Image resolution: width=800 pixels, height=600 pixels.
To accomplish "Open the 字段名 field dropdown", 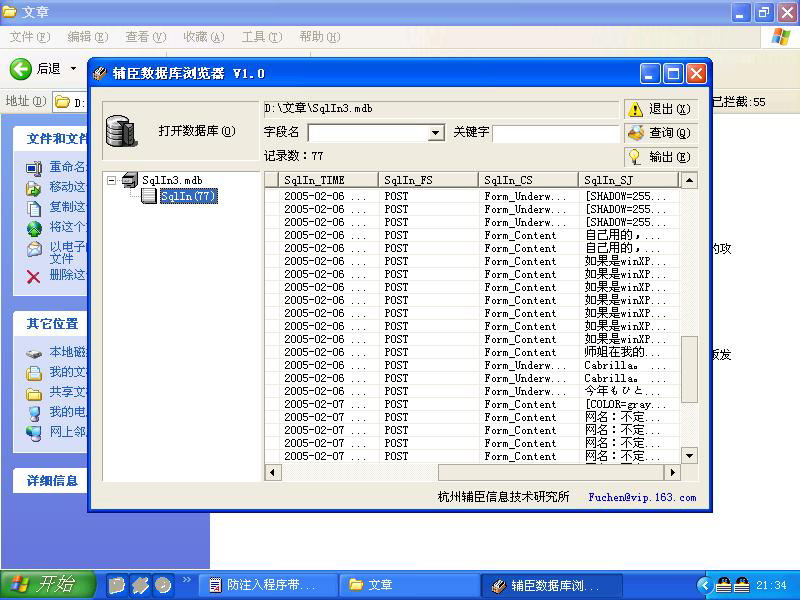I will click(435, 133).
